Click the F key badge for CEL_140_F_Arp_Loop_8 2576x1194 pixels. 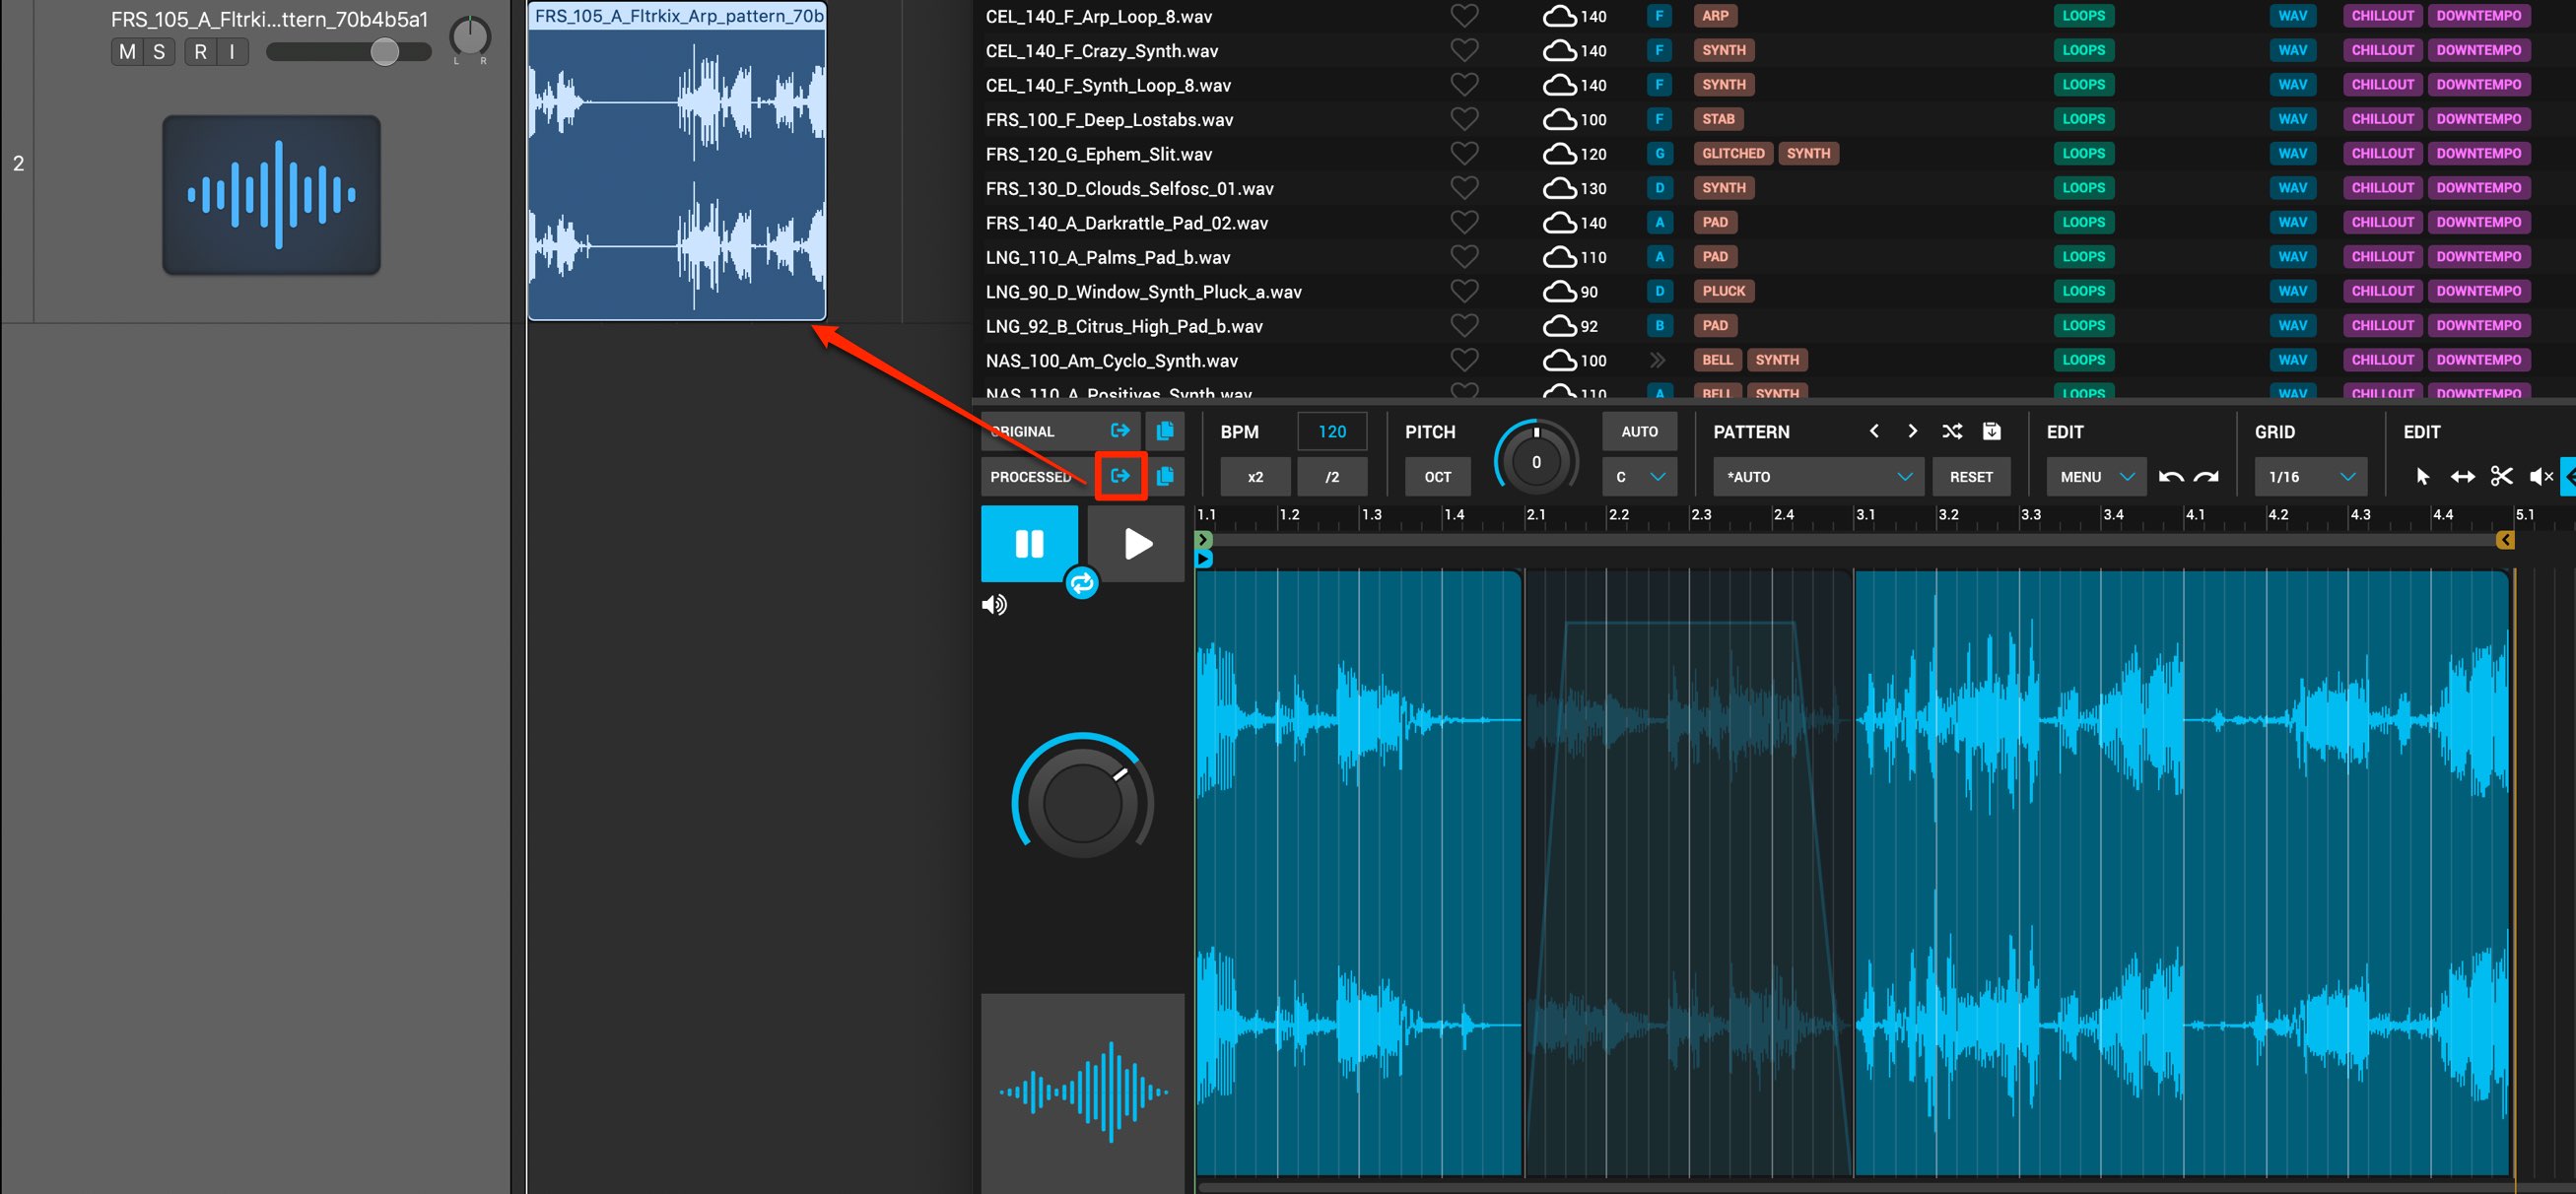coord(1659,16)
